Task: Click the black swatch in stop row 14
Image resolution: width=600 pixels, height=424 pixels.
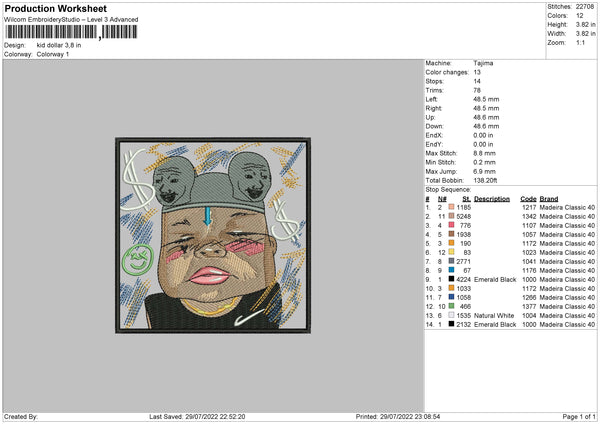Action: click(x=452, y=324)
